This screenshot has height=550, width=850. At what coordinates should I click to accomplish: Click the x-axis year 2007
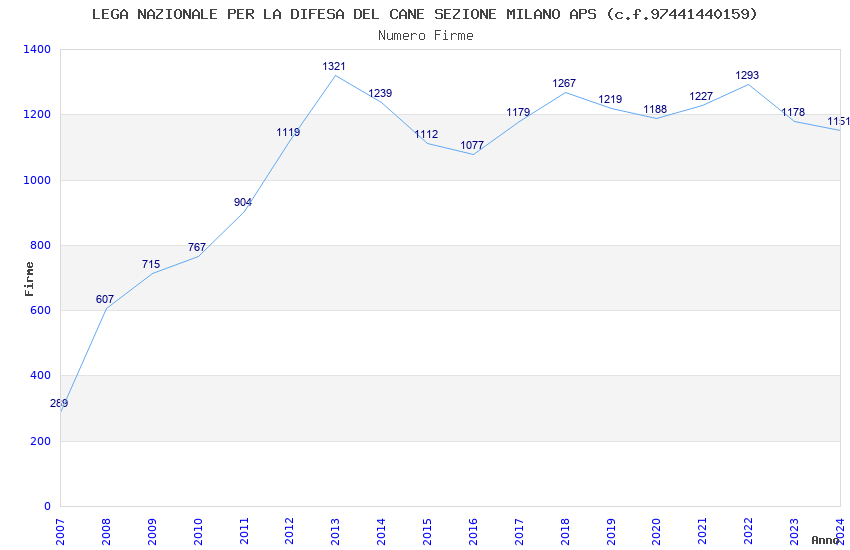[x=60, y=531]
